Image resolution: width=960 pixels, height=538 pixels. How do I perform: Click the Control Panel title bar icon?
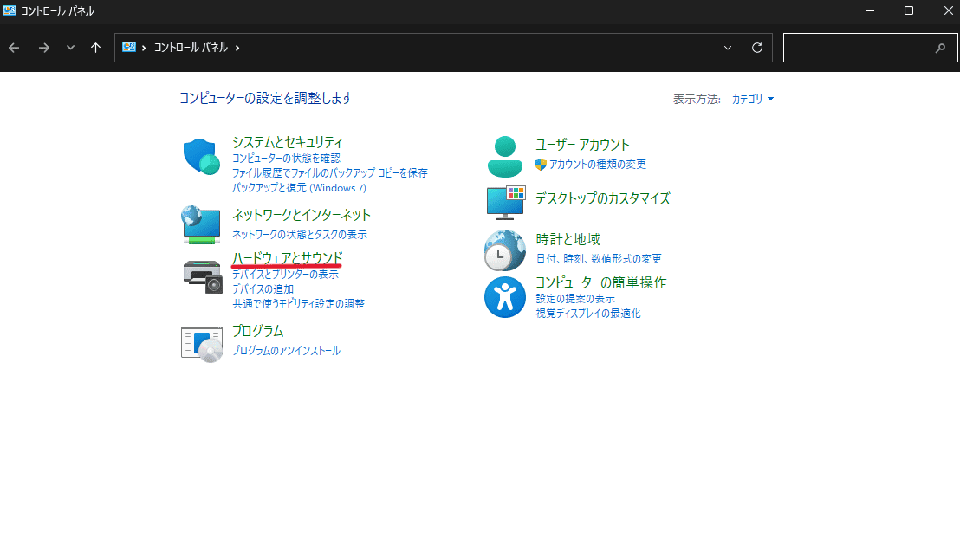[9, 10]
